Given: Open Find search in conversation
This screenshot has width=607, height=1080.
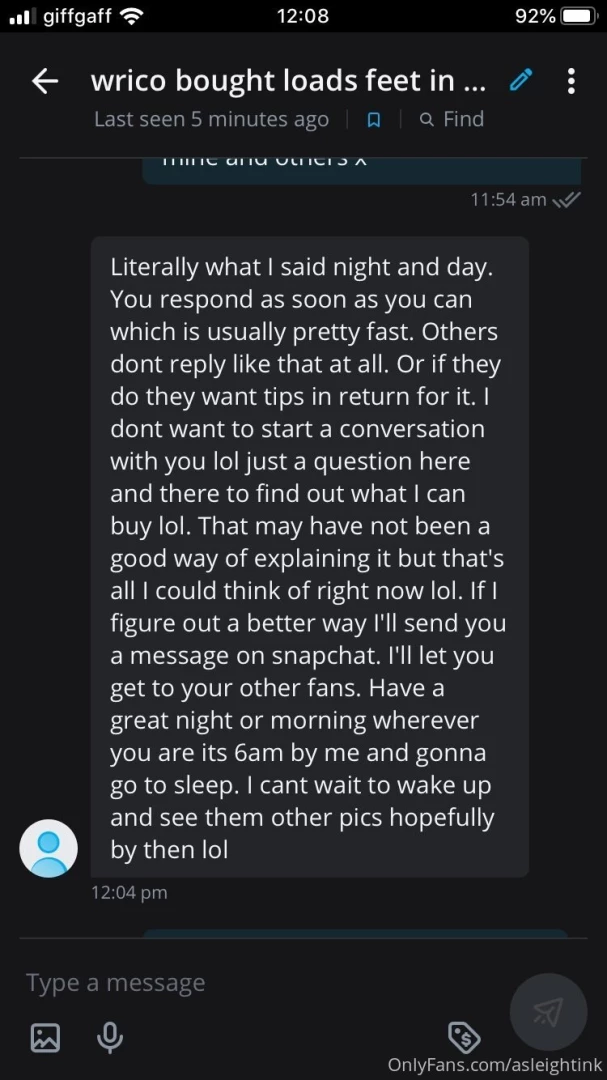Looking at the screenshot, I should coord(452,120).
